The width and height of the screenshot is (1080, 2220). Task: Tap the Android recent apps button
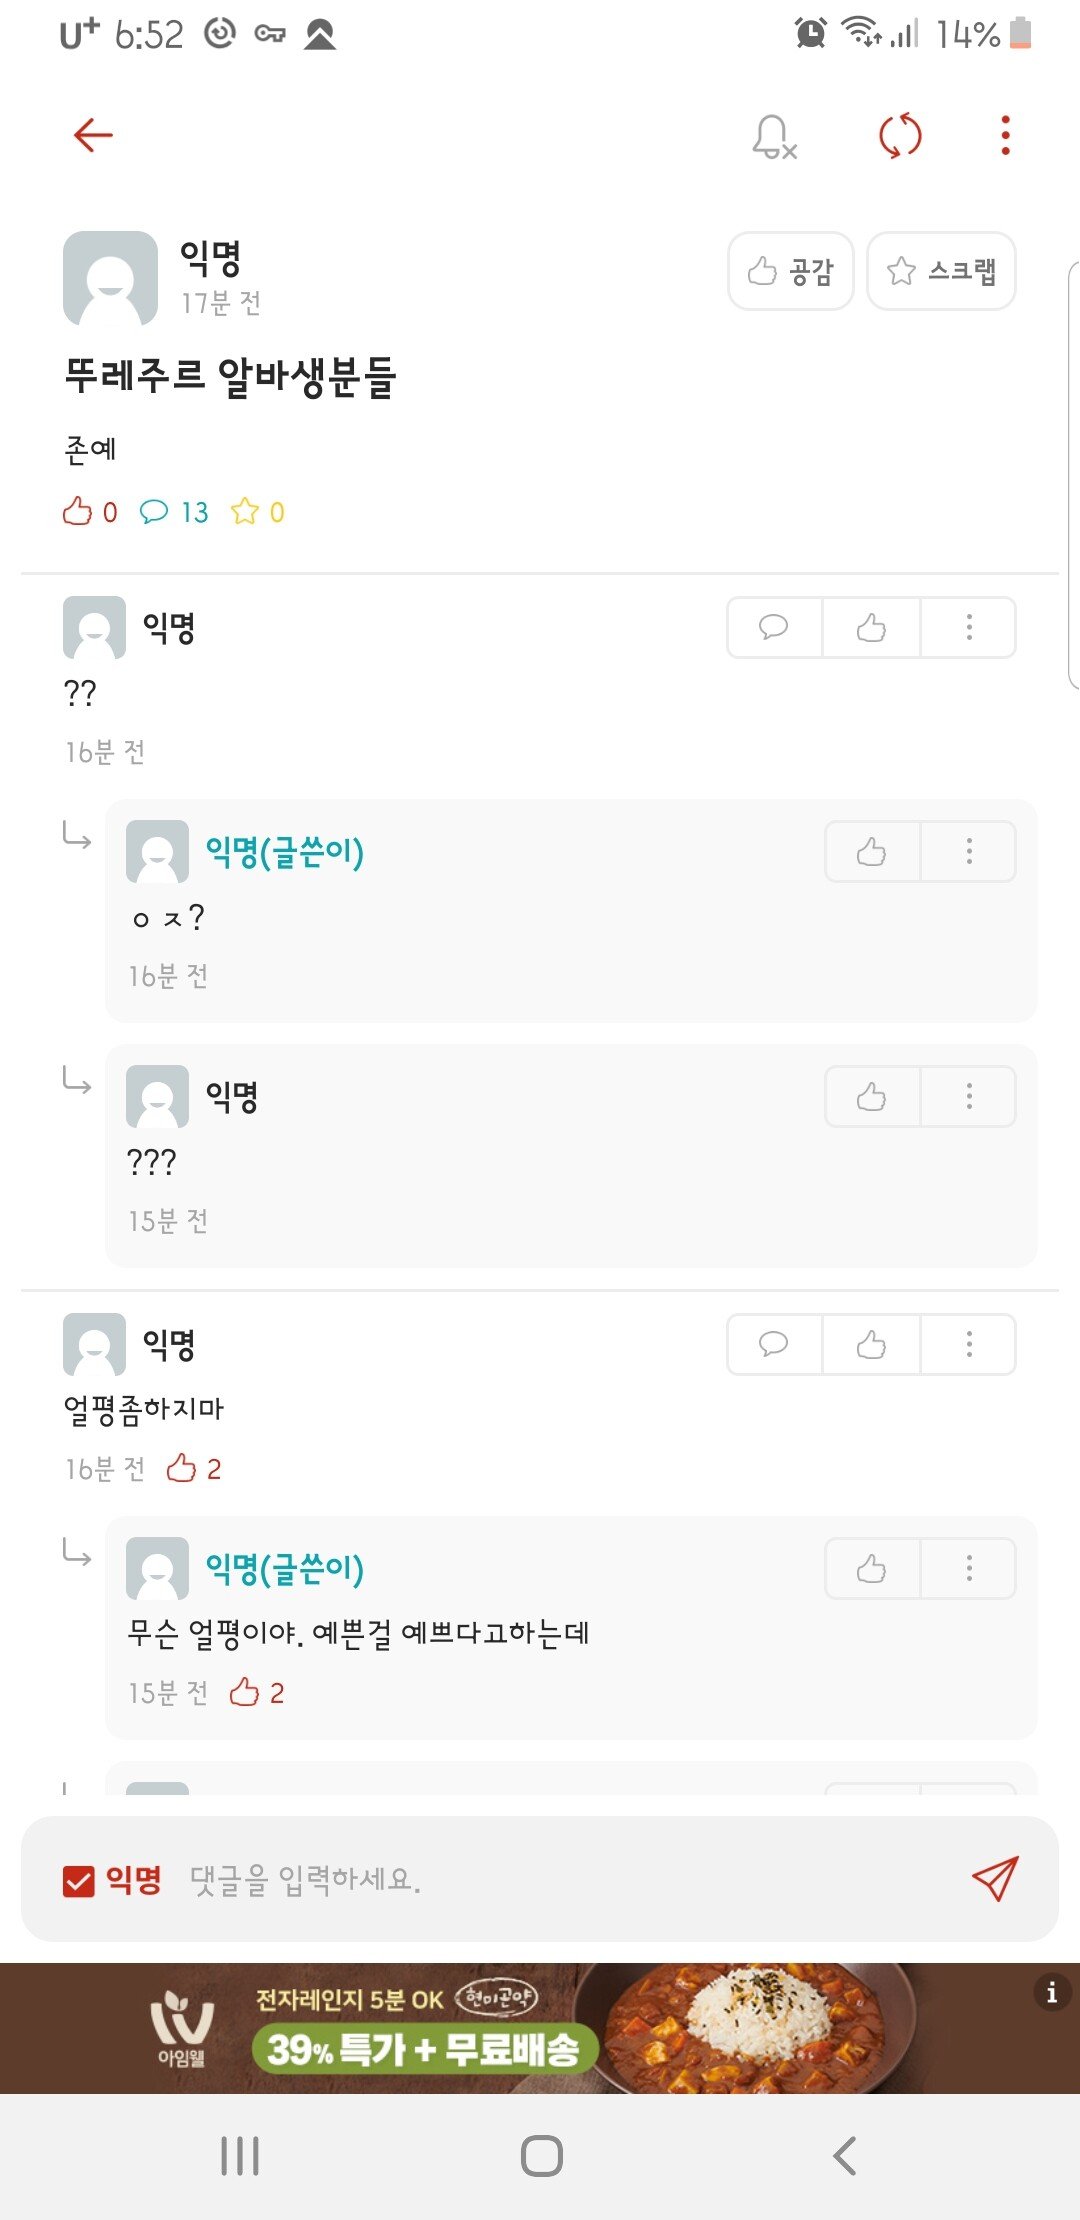pyautogui.click(x=240, y=2156)
